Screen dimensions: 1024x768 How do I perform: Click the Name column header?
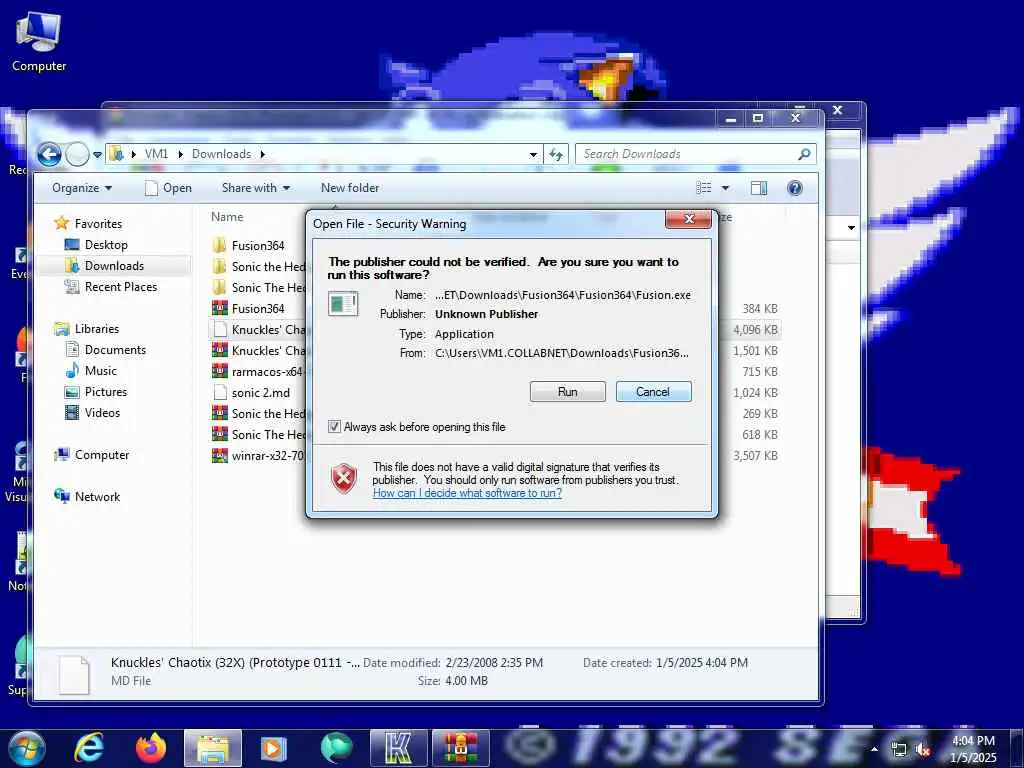click(227, 217)
